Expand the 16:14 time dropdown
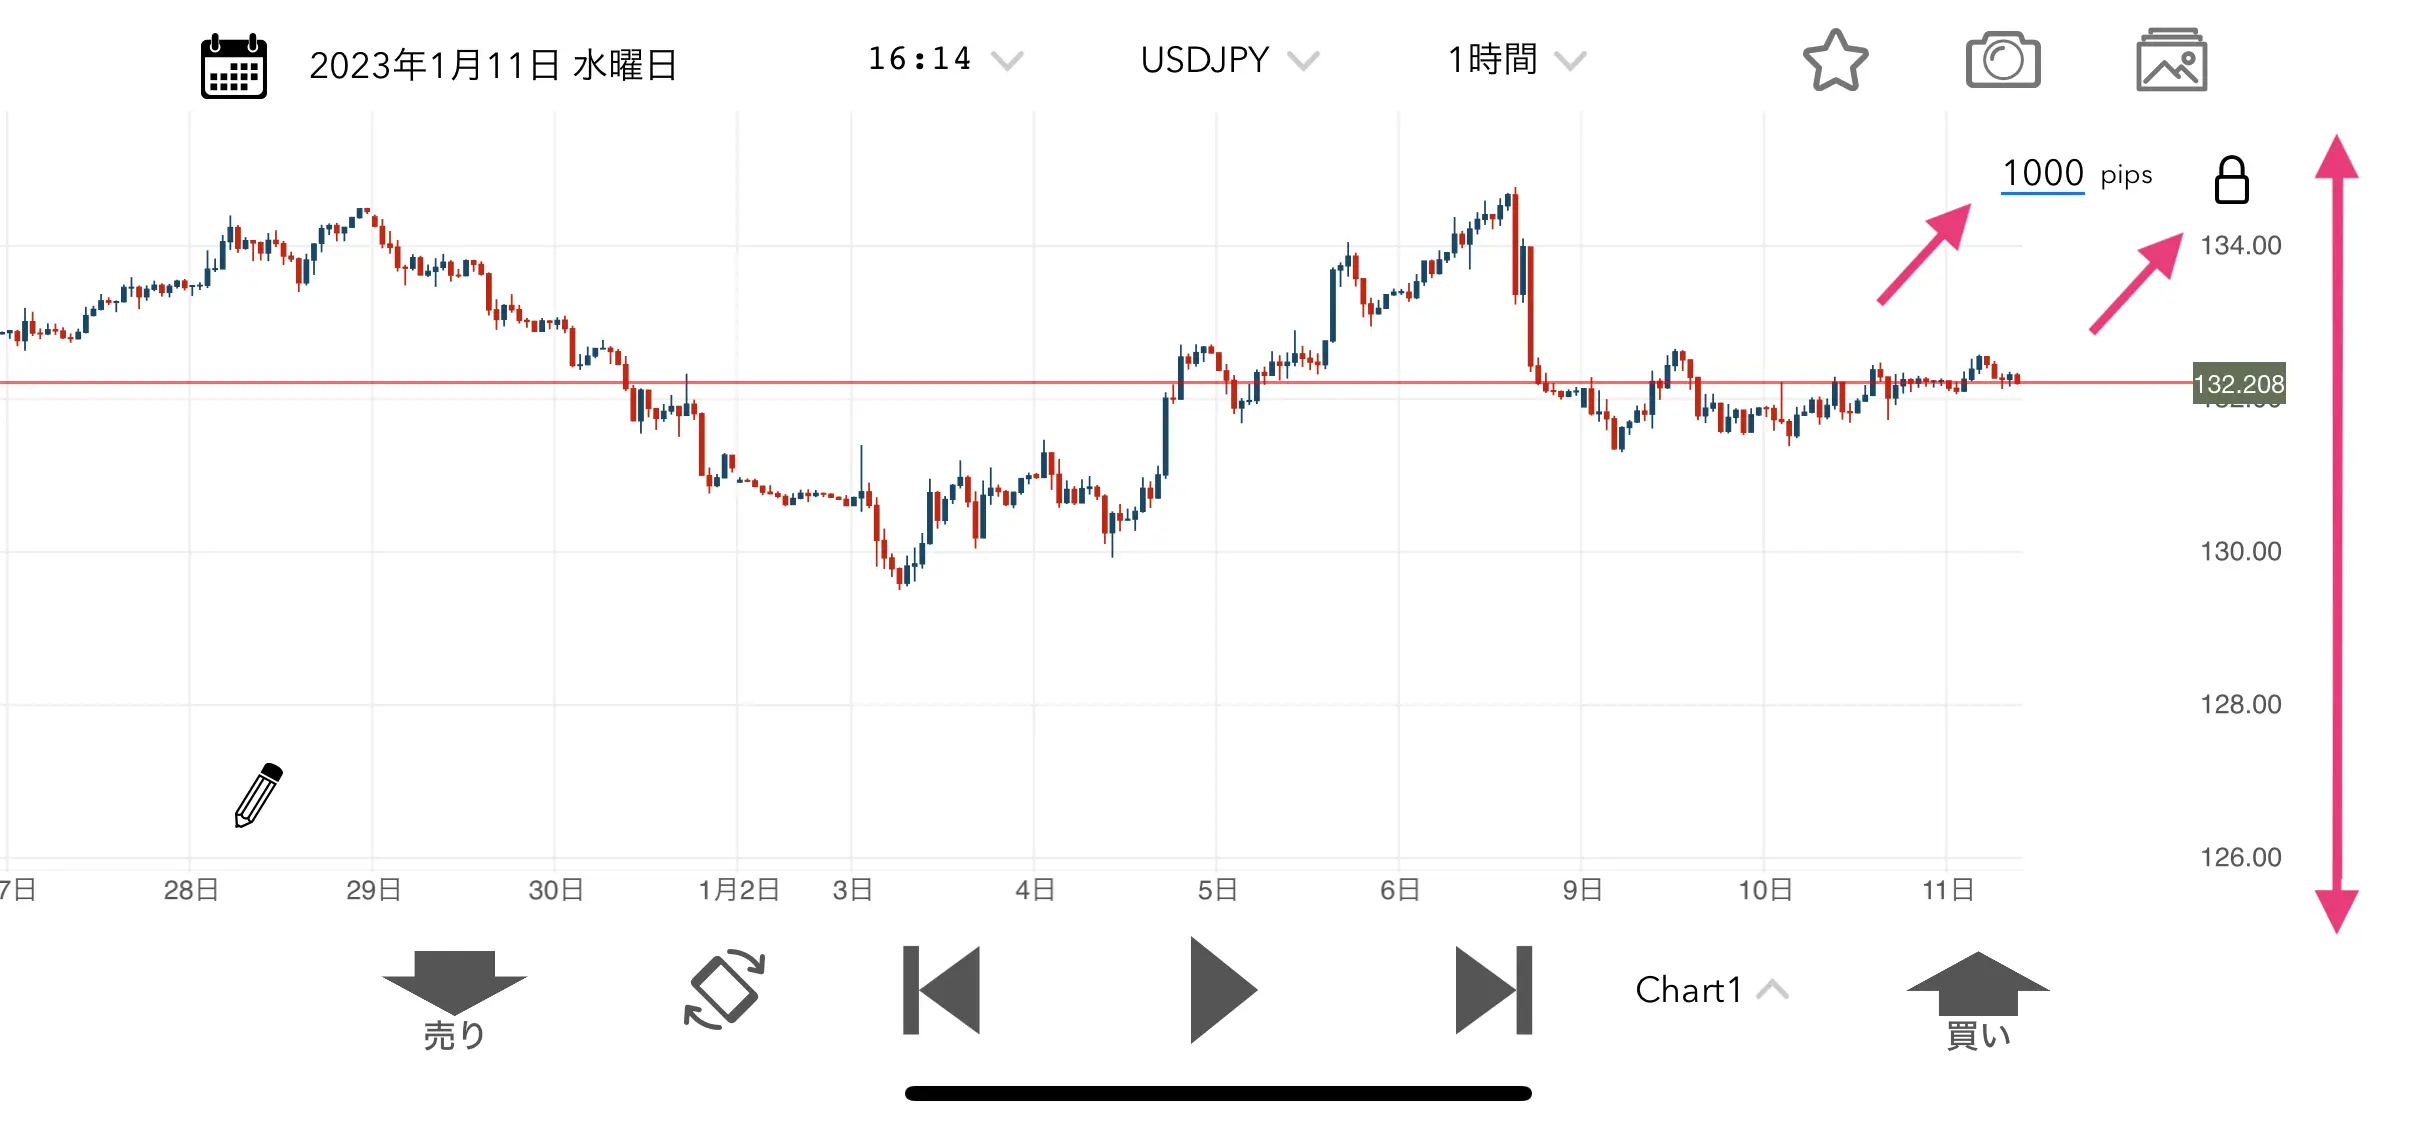 (945, 60)
